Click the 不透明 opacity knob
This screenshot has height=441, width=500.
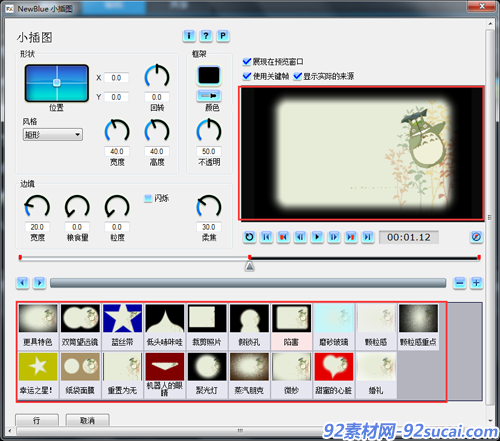(209, 132)
